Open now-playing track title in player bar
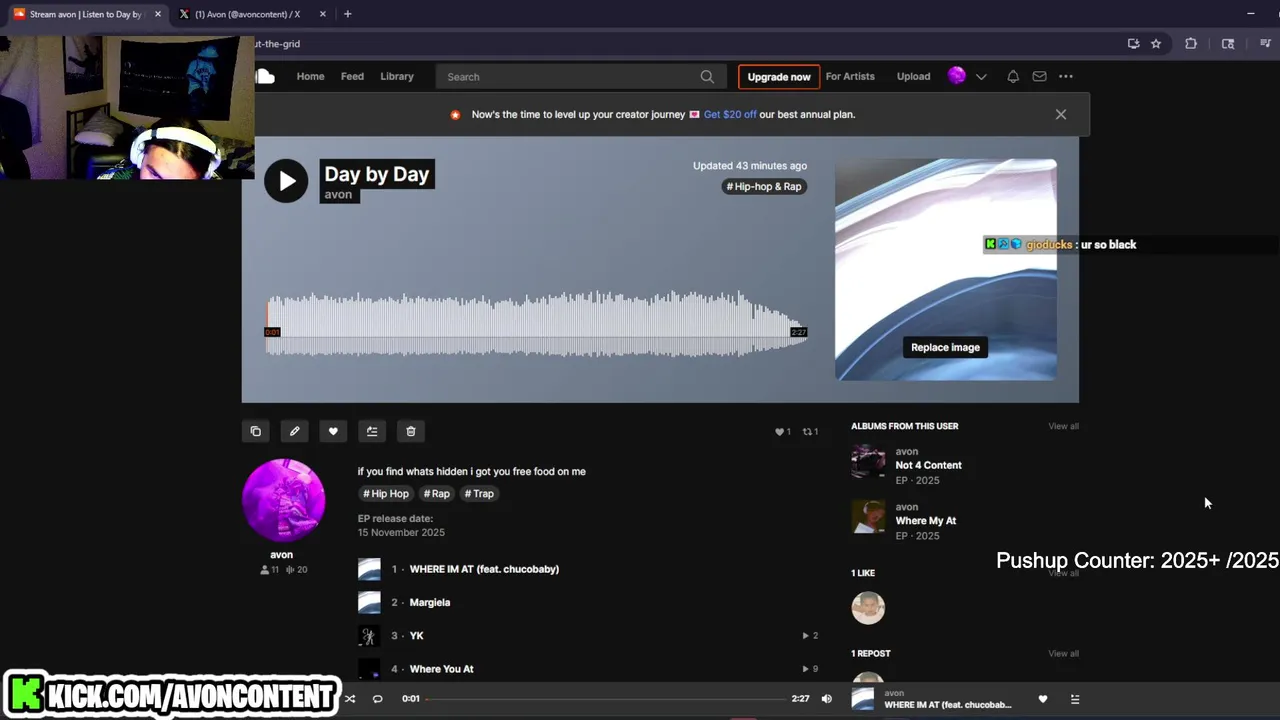This screenshot has width=1280, height=720. 948,705
